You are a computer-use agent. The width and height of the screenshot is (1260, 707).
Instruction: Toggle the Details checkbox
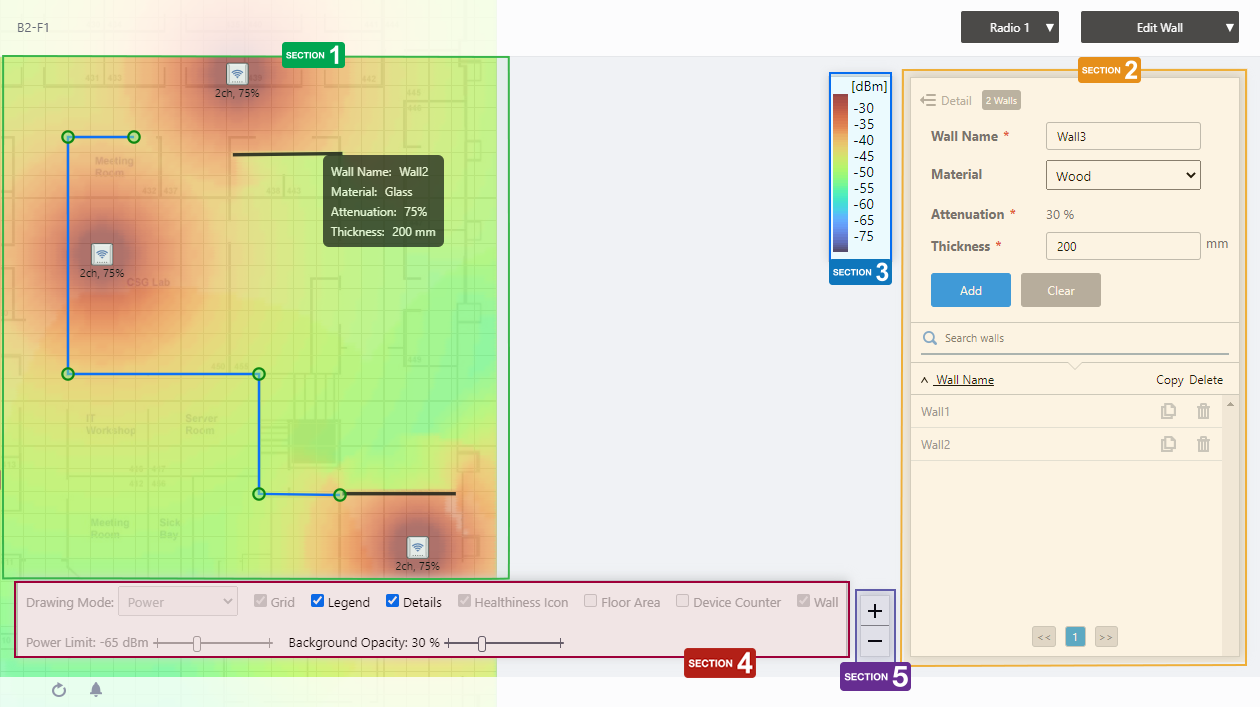point(393,602)
